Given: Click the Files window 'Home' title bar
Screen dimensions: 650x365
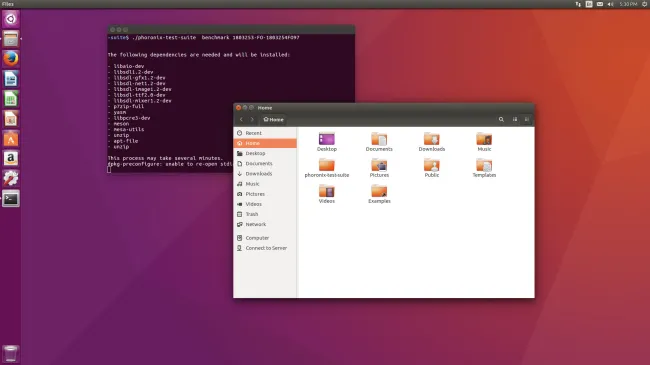Looking at the screenshot, I should (384, 107).
